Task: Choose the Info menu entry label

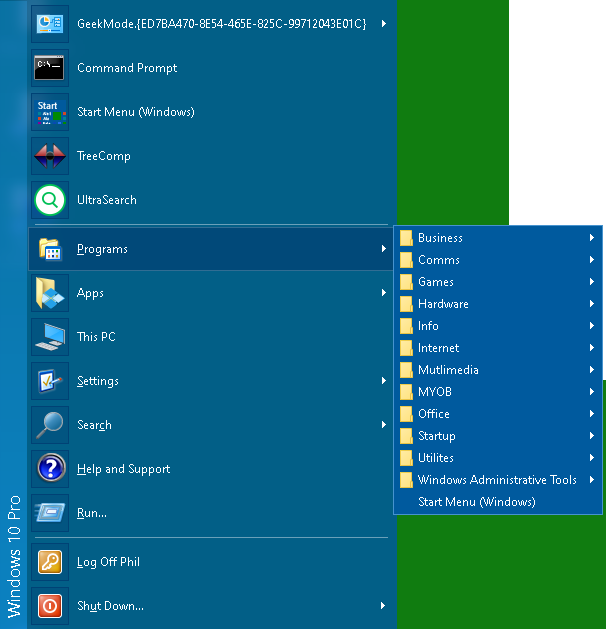Action: point(428,326)
